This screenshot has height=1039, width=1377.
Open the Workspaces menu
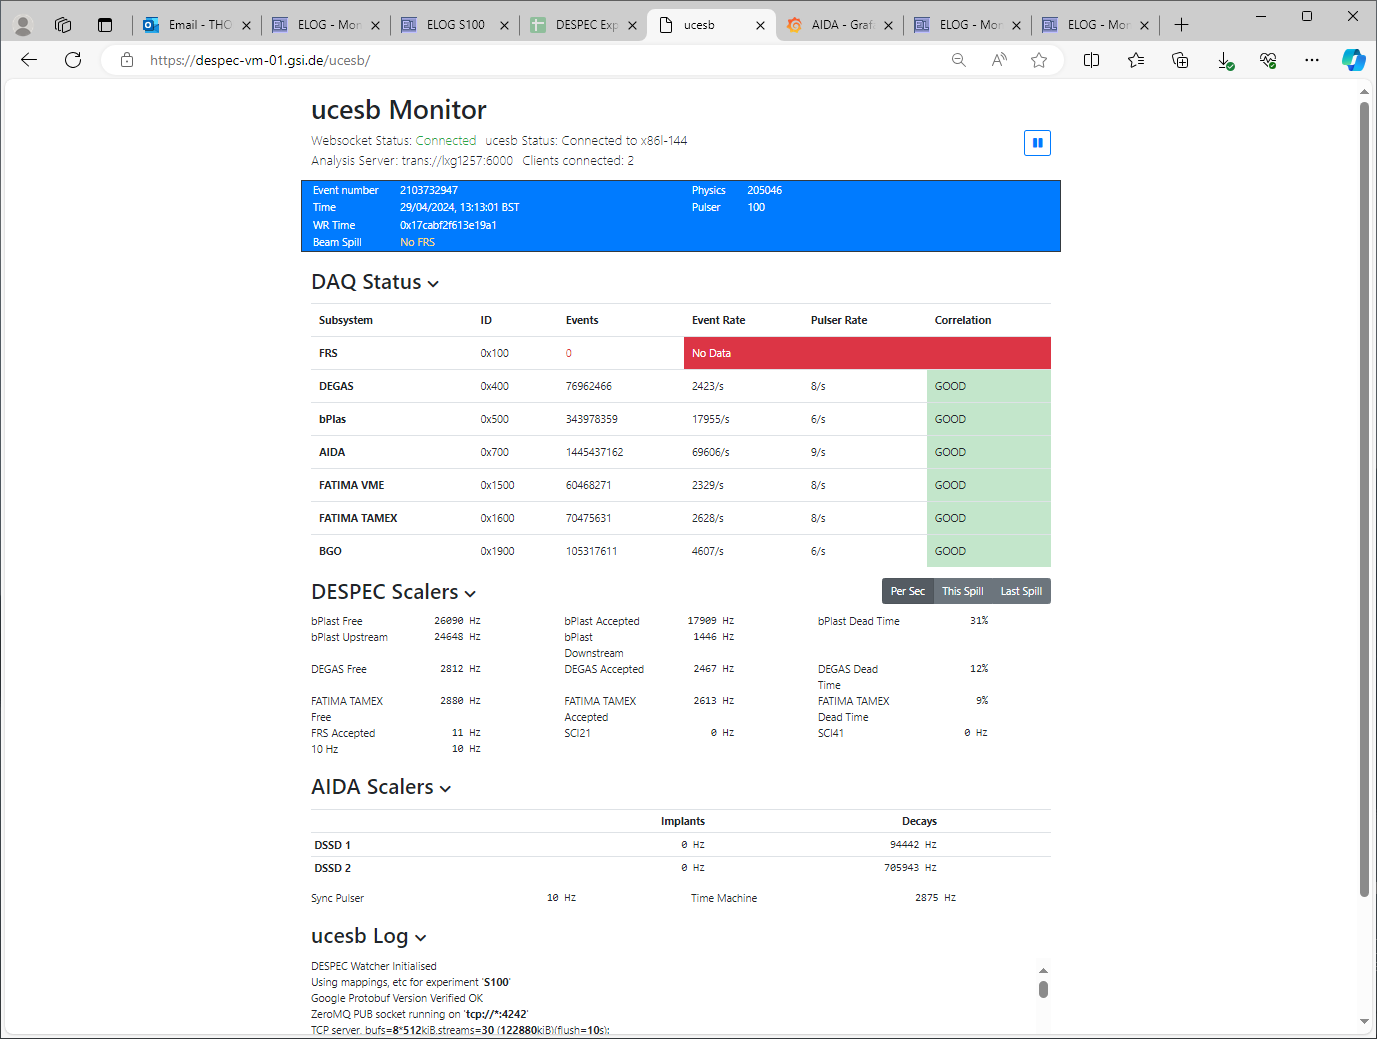63,25
